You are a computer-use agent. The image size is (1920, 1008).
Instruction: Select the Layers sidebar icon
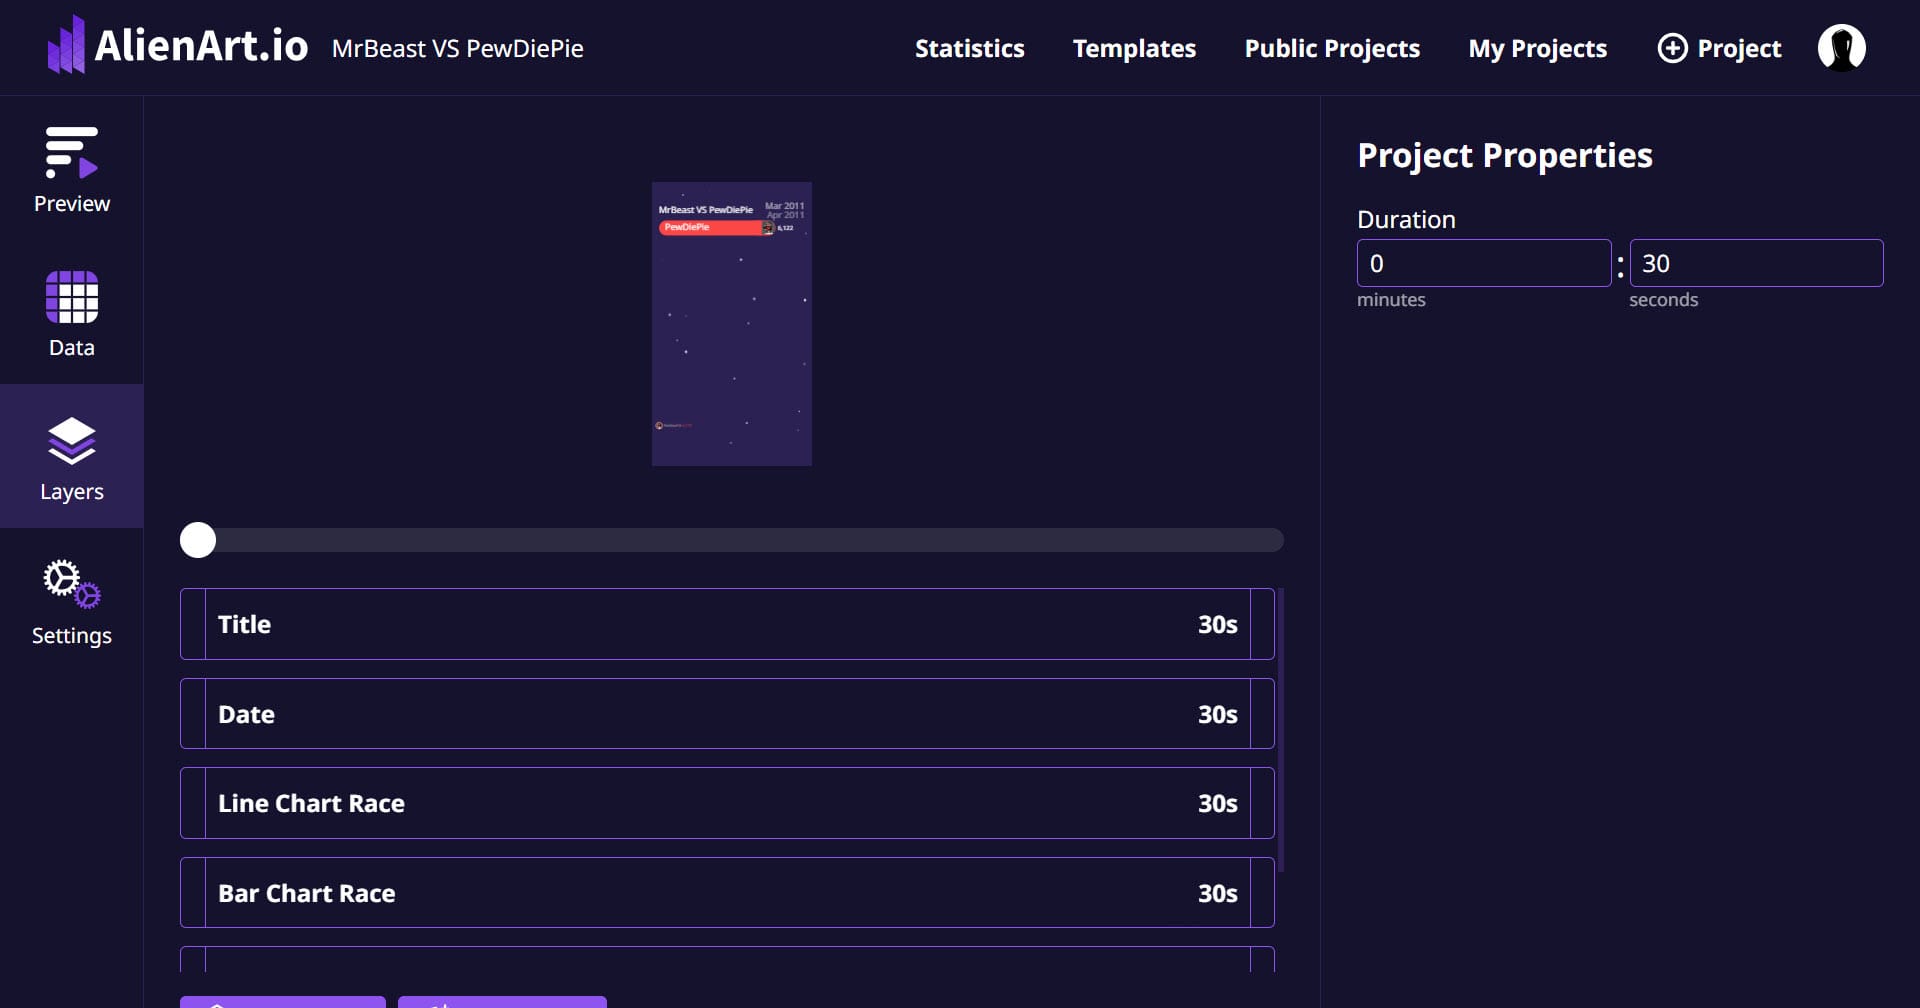click(x=71, y=441)
